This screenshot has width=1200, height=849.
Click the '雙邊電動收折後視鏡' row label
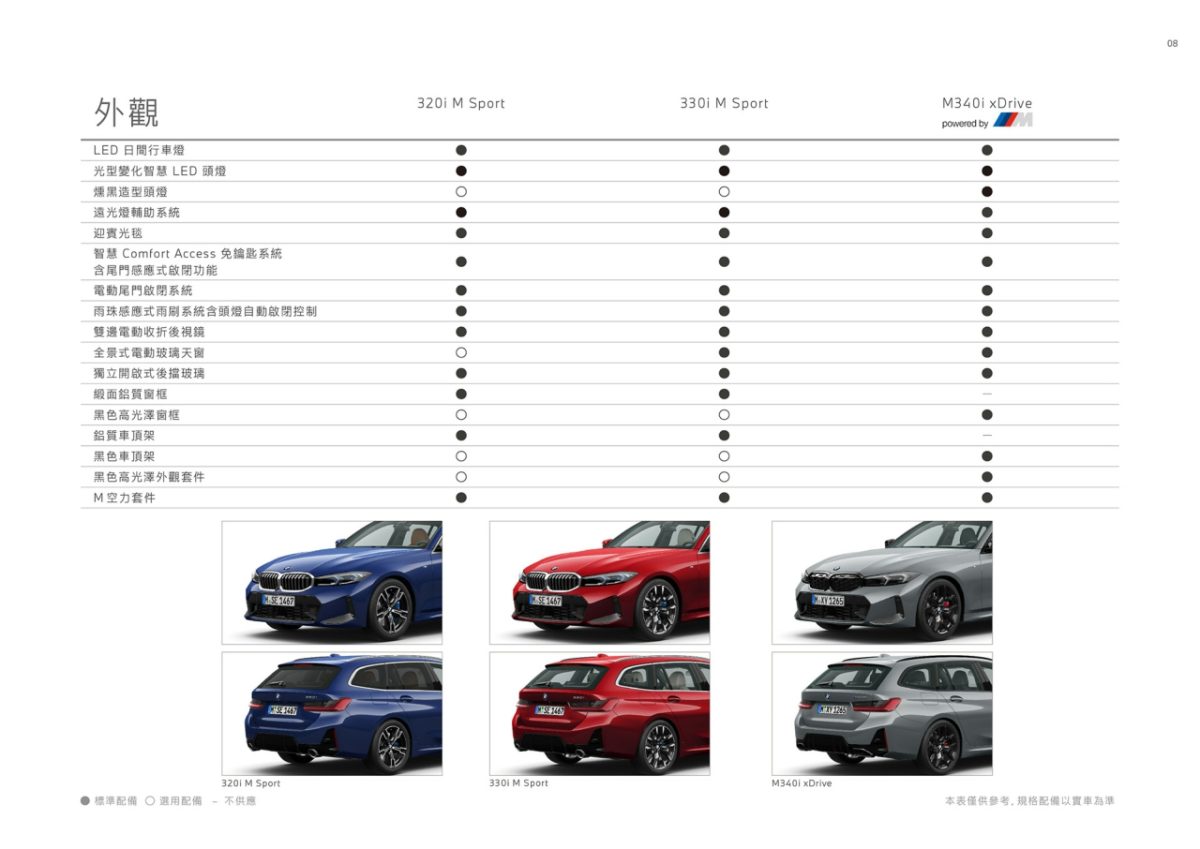tap(149, 332)
